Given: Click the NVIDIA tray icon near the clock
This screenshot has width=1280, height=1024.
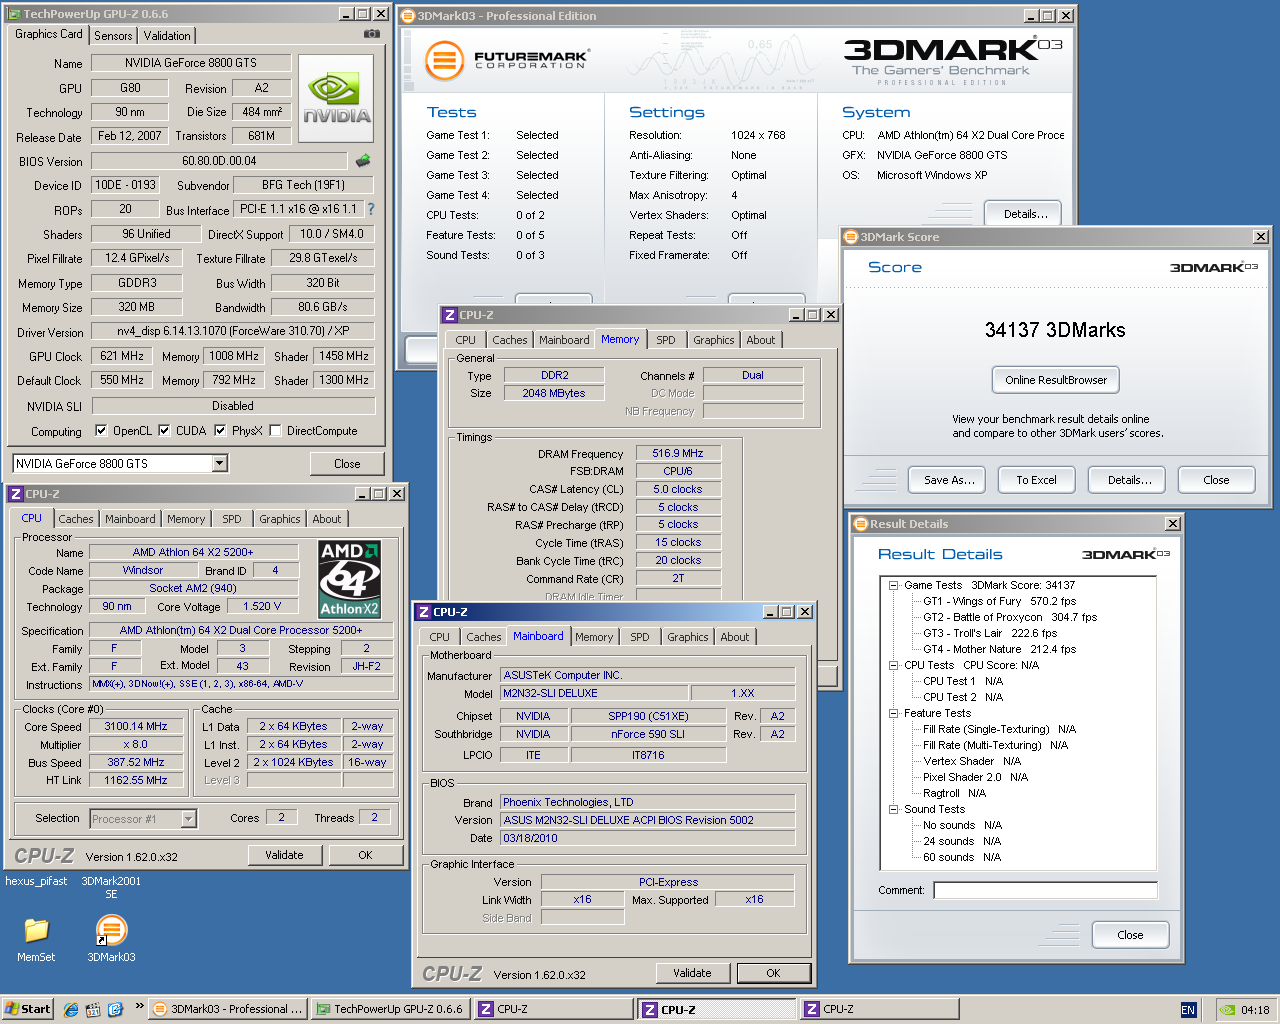Looking at the screenshot, I should 1226,1010.
